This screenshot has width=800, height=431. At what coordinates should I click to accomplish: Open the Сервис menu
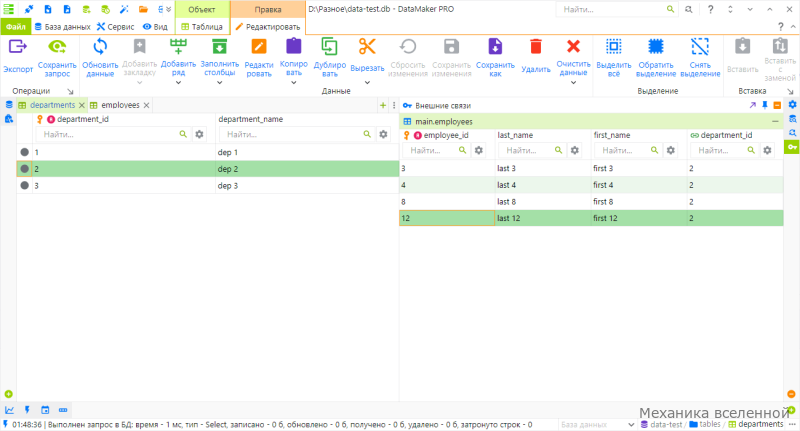point(116,27)
